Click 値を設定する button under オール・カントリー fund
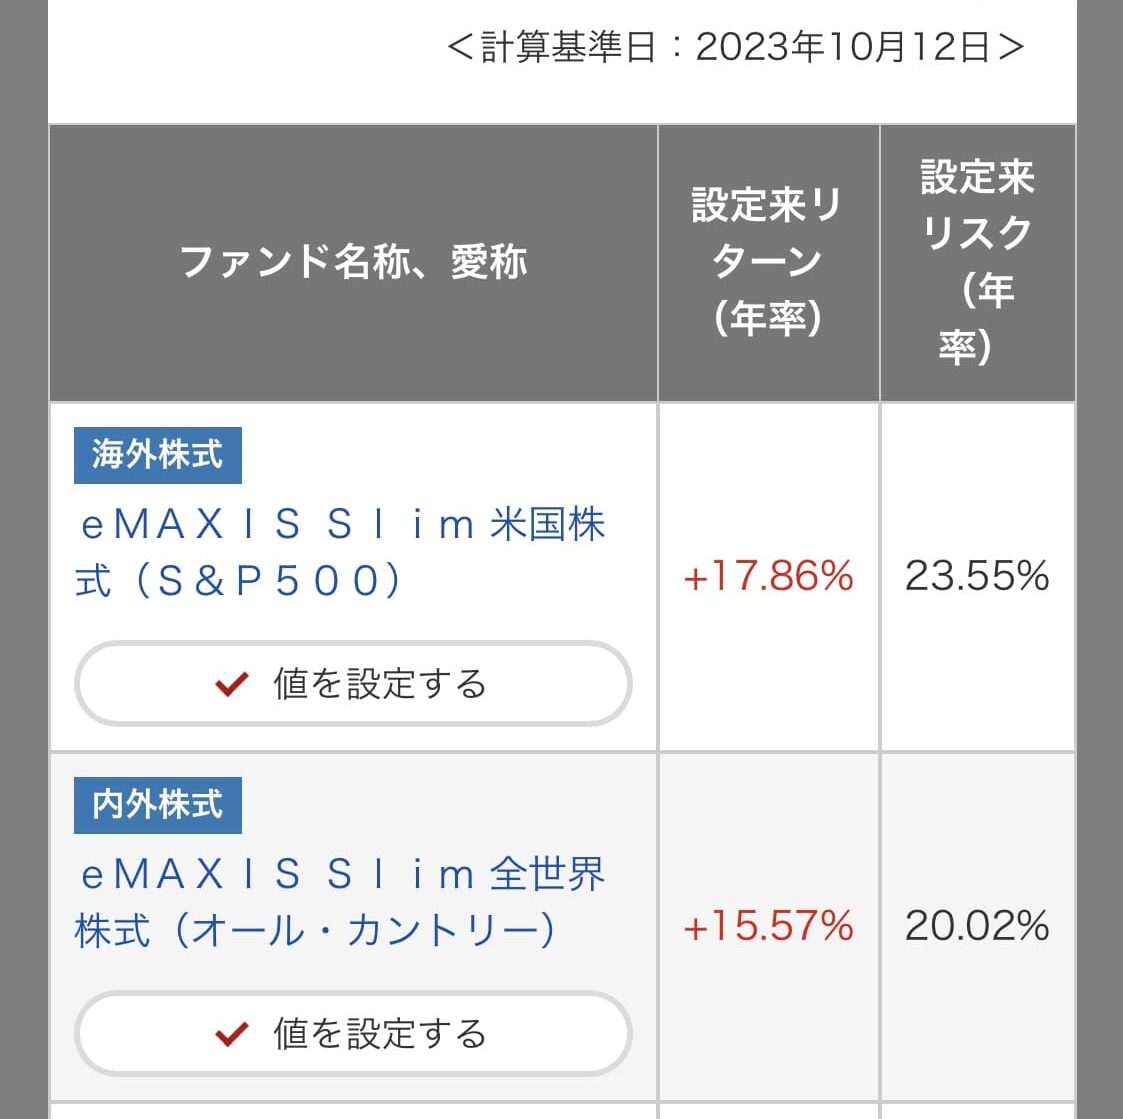 pos(353,1033)
